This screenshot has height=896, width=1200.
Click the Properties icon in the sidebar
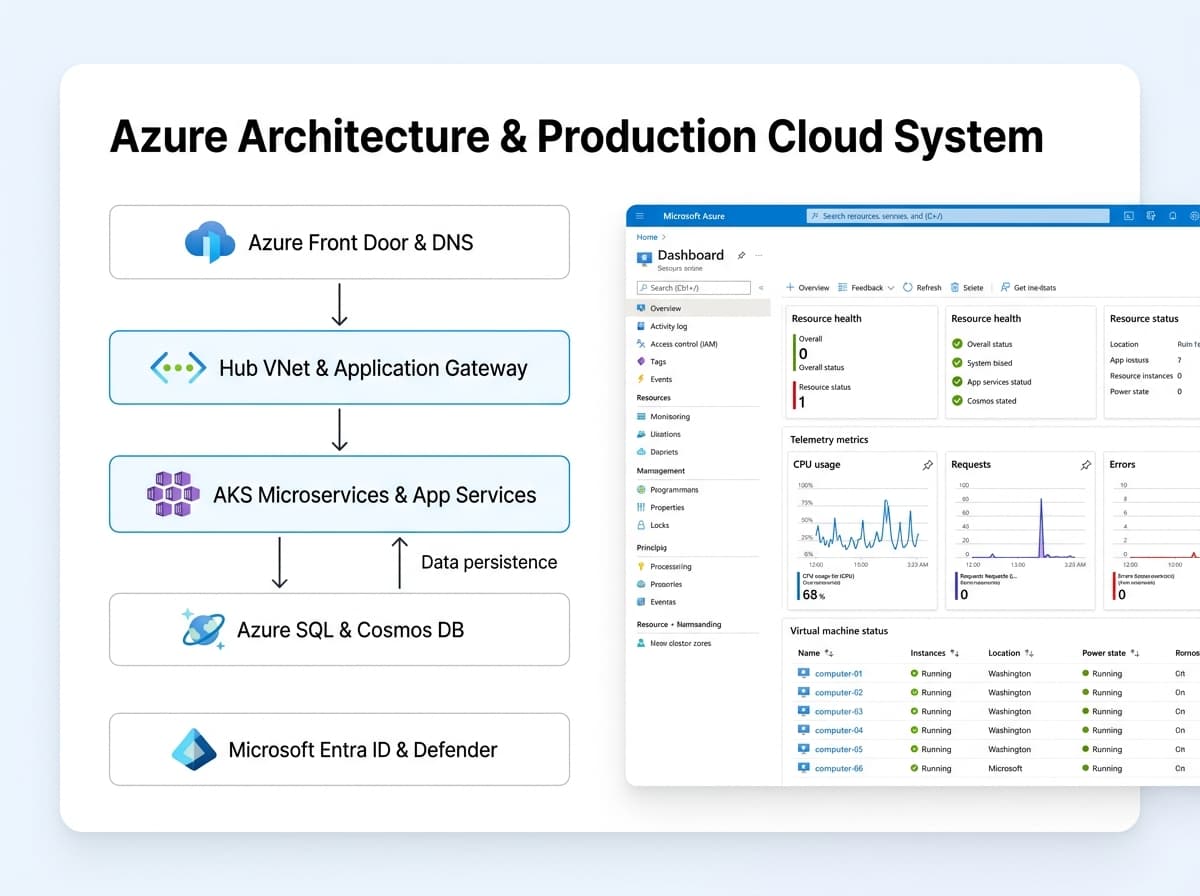click(641, 507)
